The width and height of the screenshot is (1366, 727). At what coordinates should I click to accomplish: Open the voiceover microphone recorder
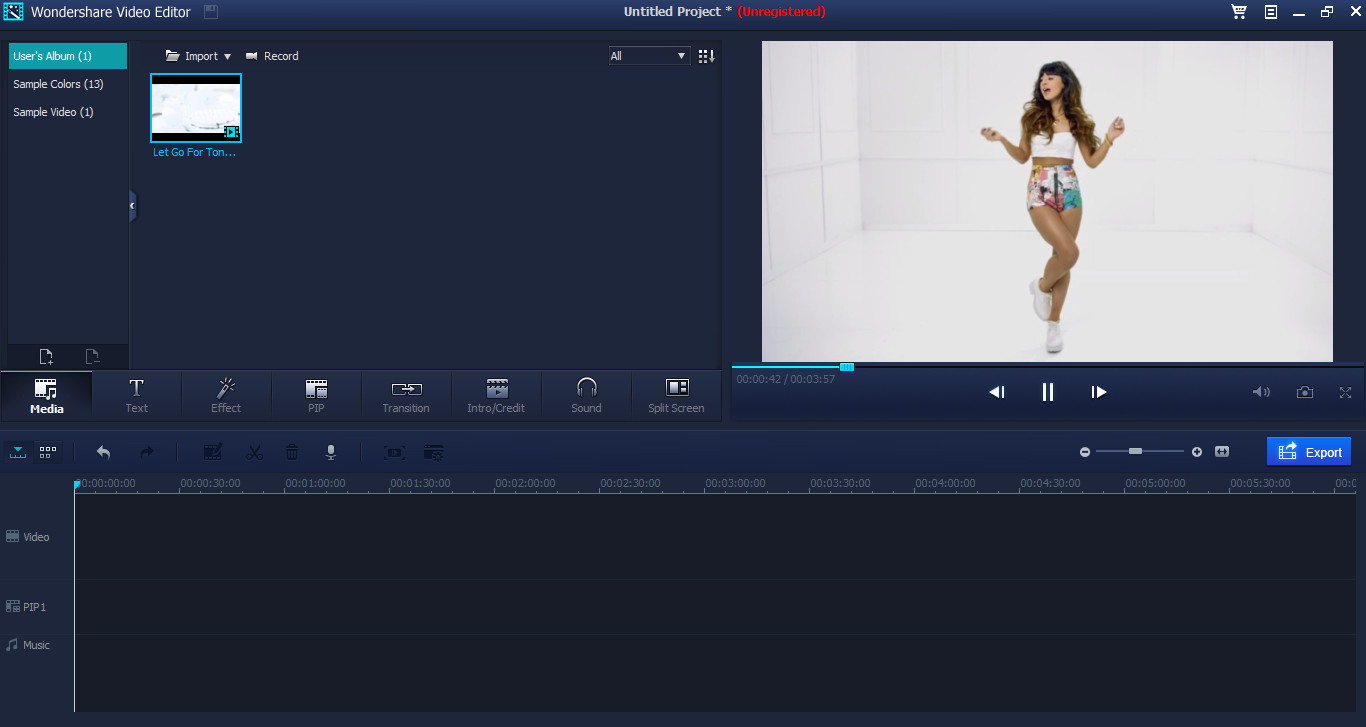coord(330,452)
